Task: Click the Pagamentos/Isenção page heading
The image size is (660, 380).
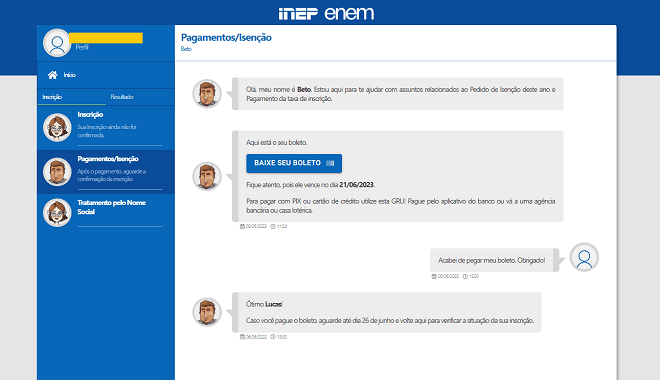Action: point(226,37)
